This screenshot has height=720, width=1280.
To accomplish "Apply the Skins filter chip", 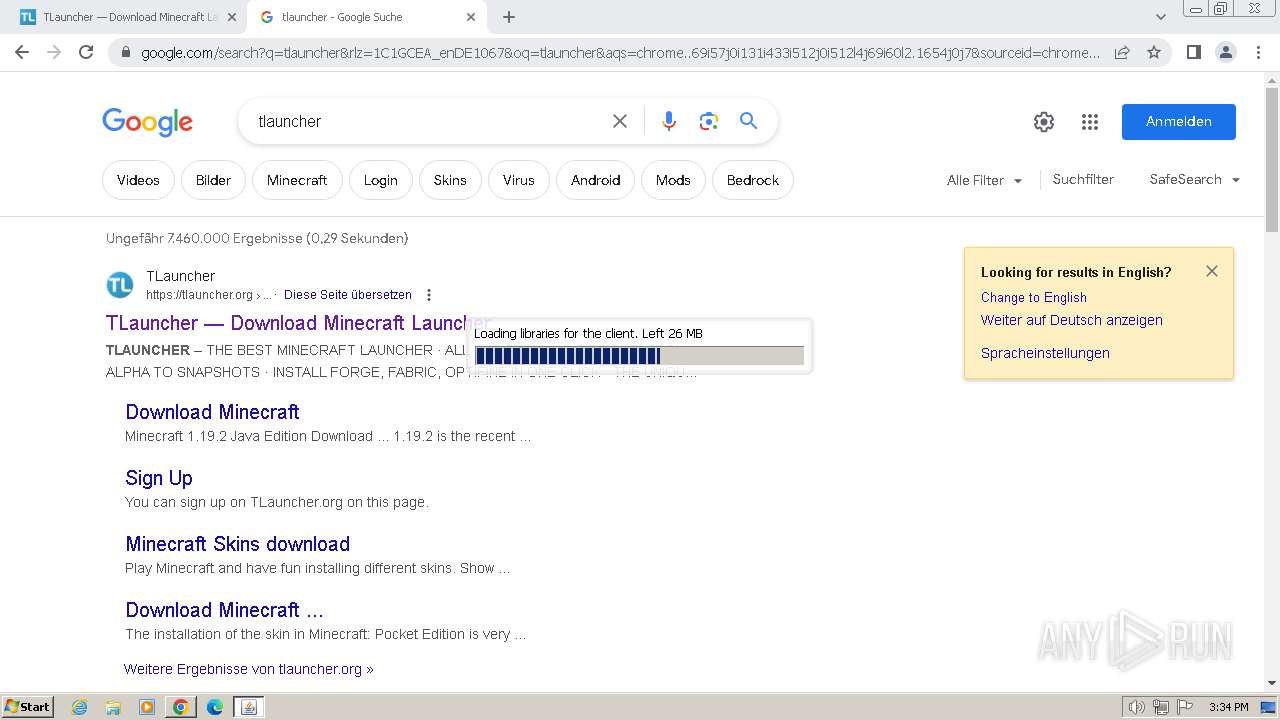I will [450, 180].
